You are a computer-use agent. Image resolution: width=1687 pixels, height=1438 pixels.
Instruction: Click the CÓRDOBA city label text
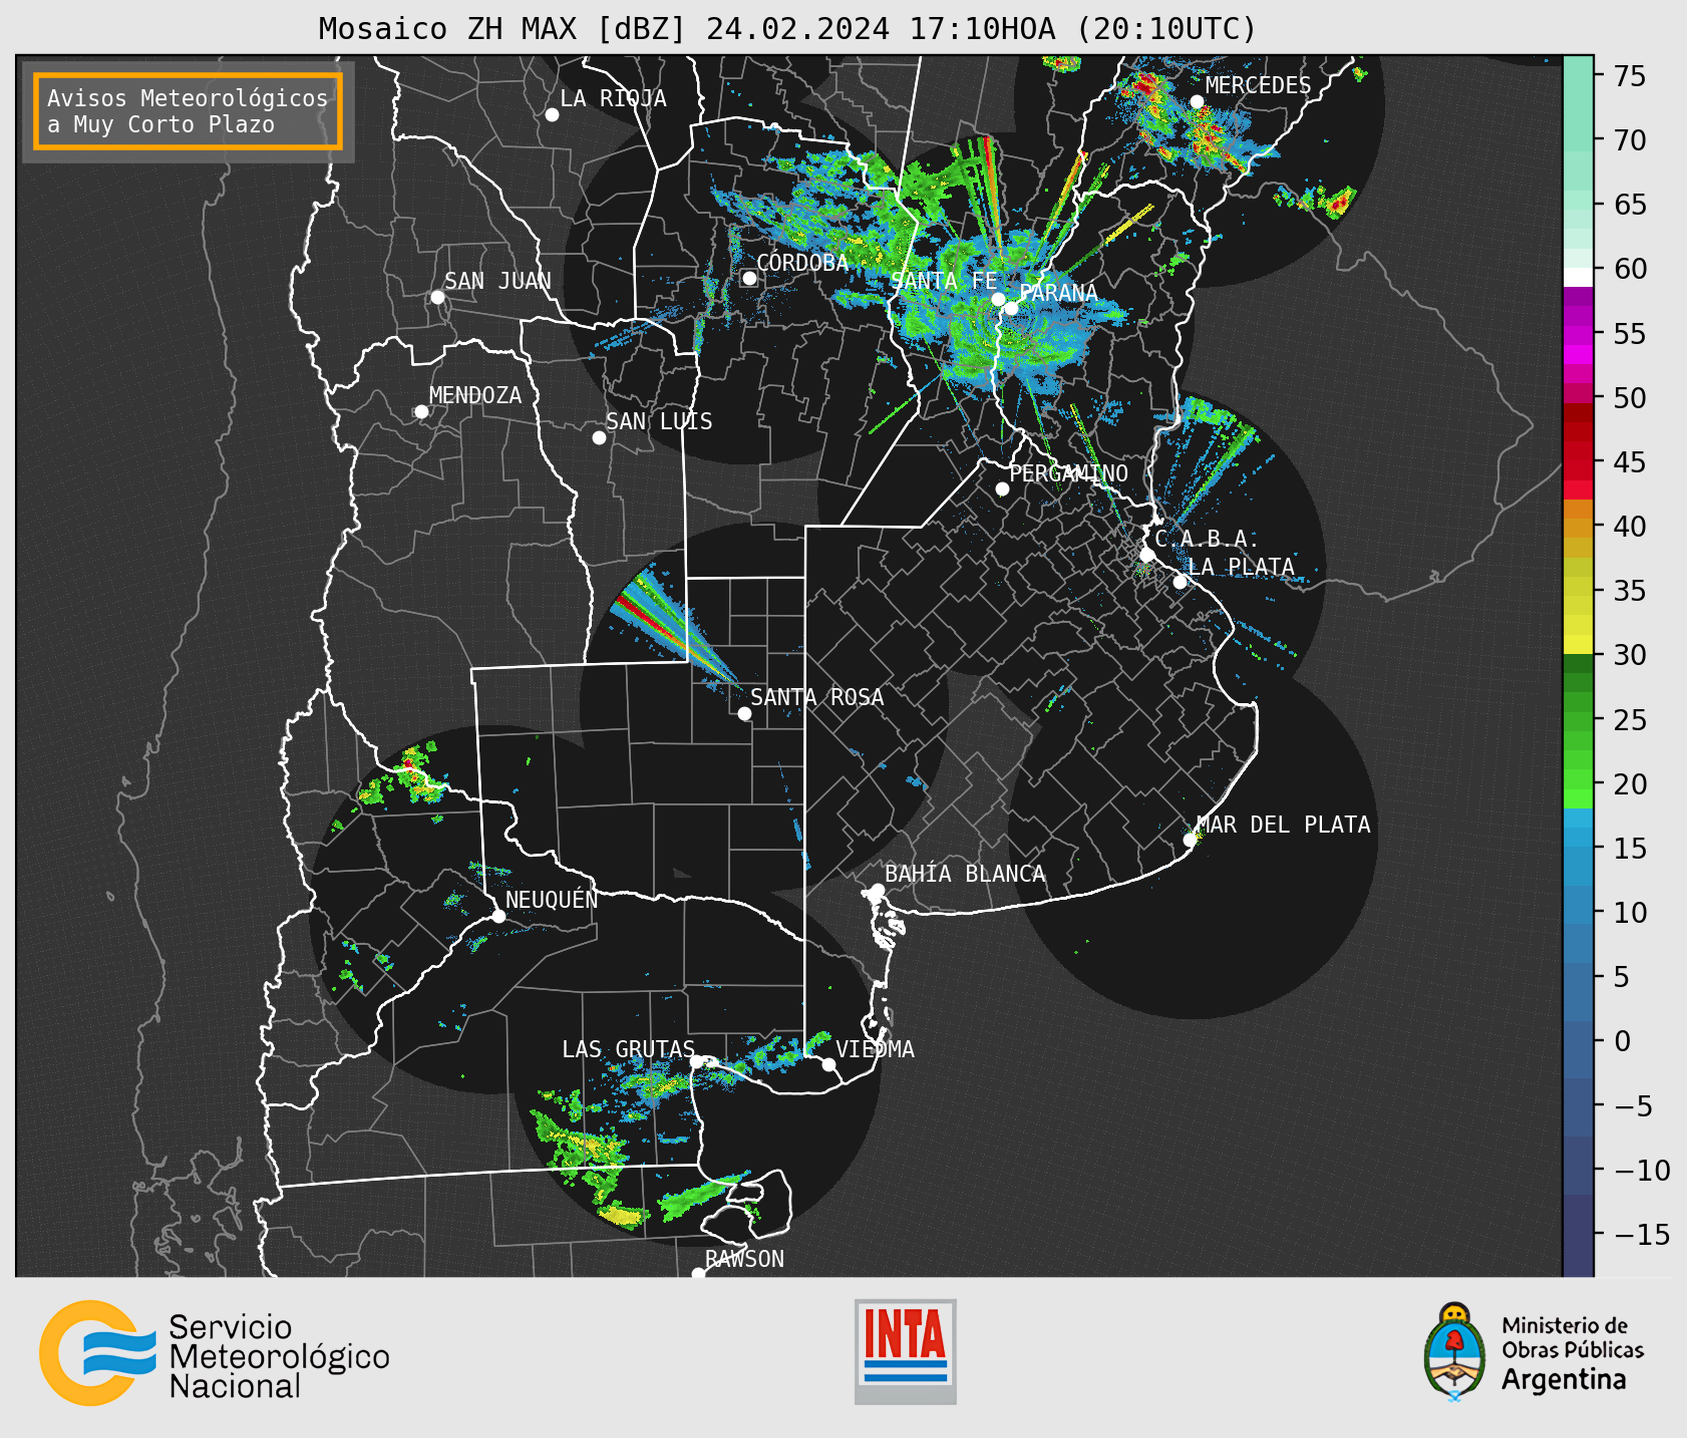coord(802,262)
